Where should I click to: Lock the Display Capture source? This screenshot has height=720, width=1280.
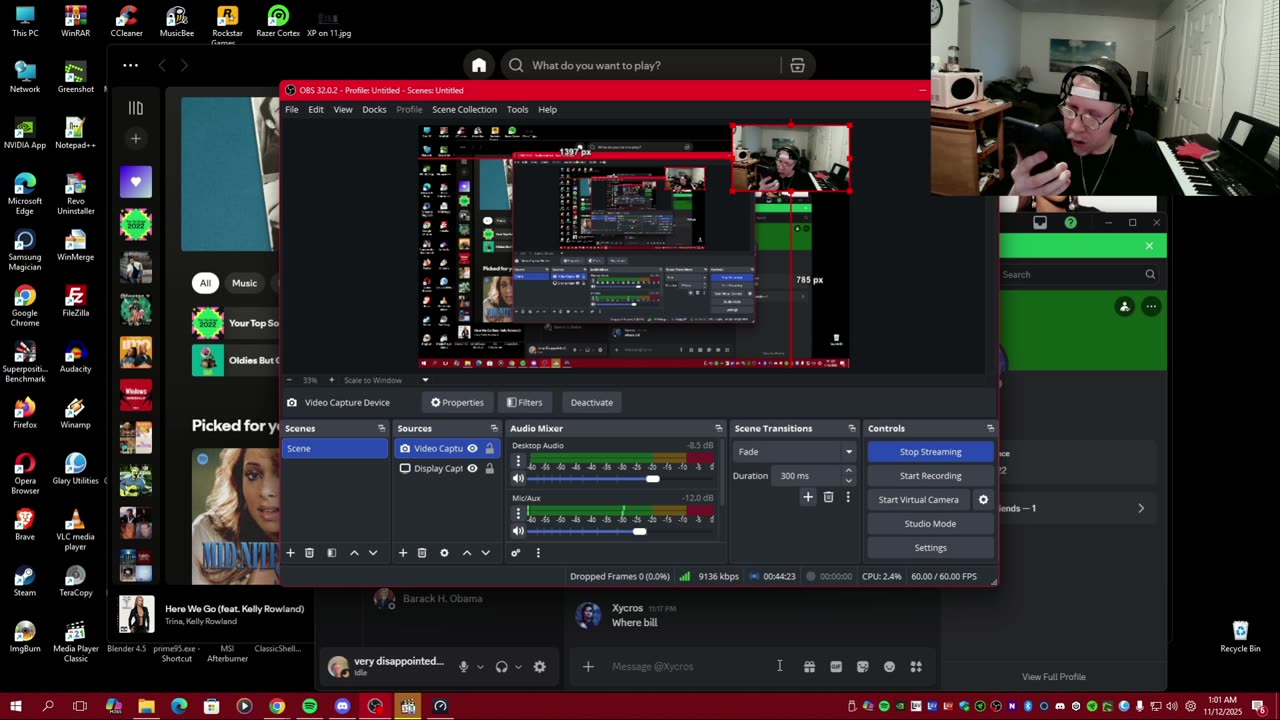[x=489, y=469]
